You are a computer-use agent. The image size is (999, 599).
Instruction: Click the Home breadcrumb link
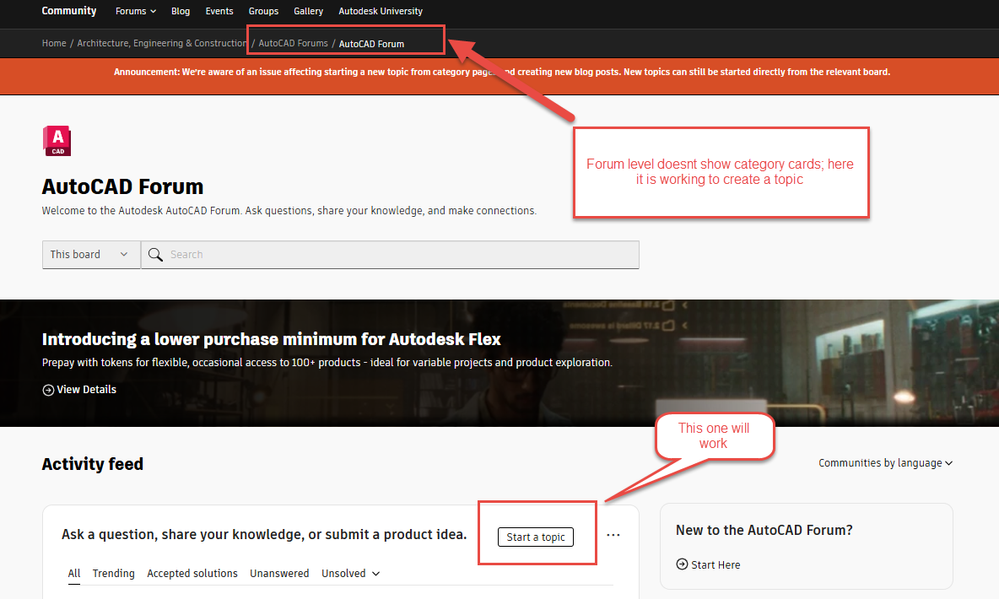point(54,43)
